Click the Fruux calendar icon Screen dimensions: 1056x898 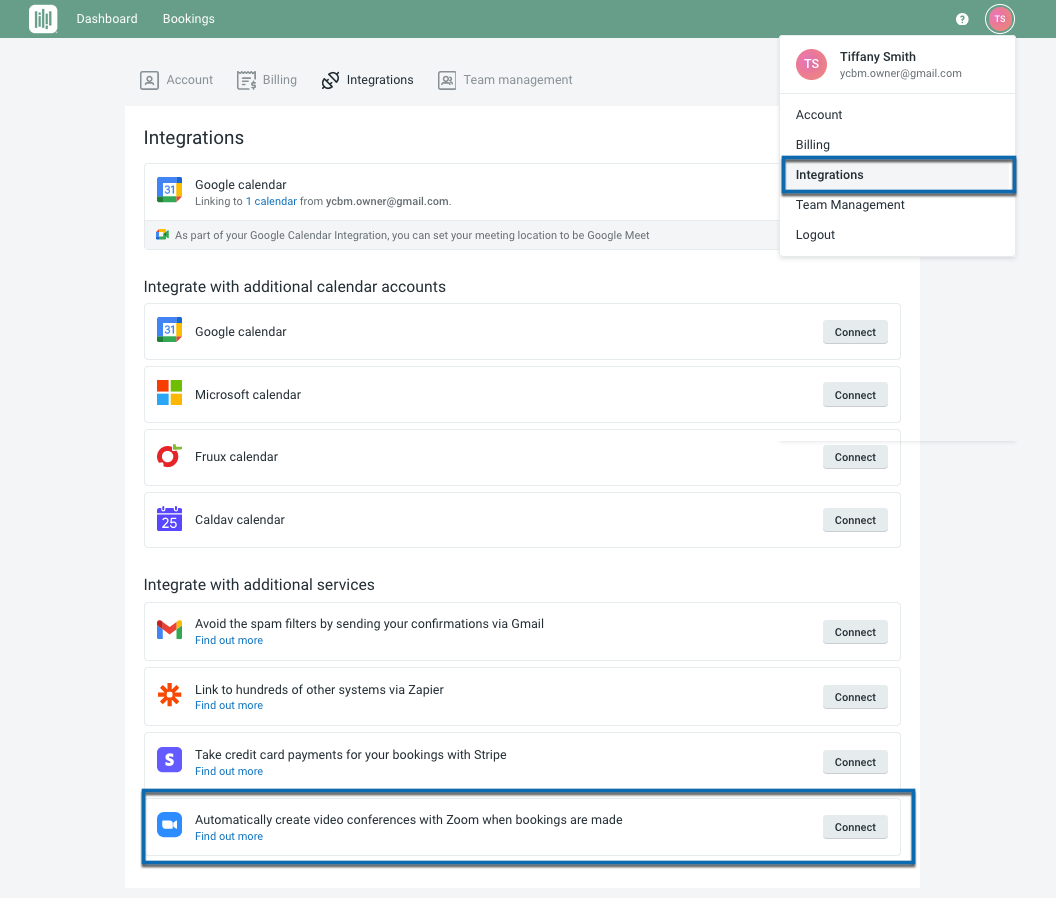[x=169, y=457]
